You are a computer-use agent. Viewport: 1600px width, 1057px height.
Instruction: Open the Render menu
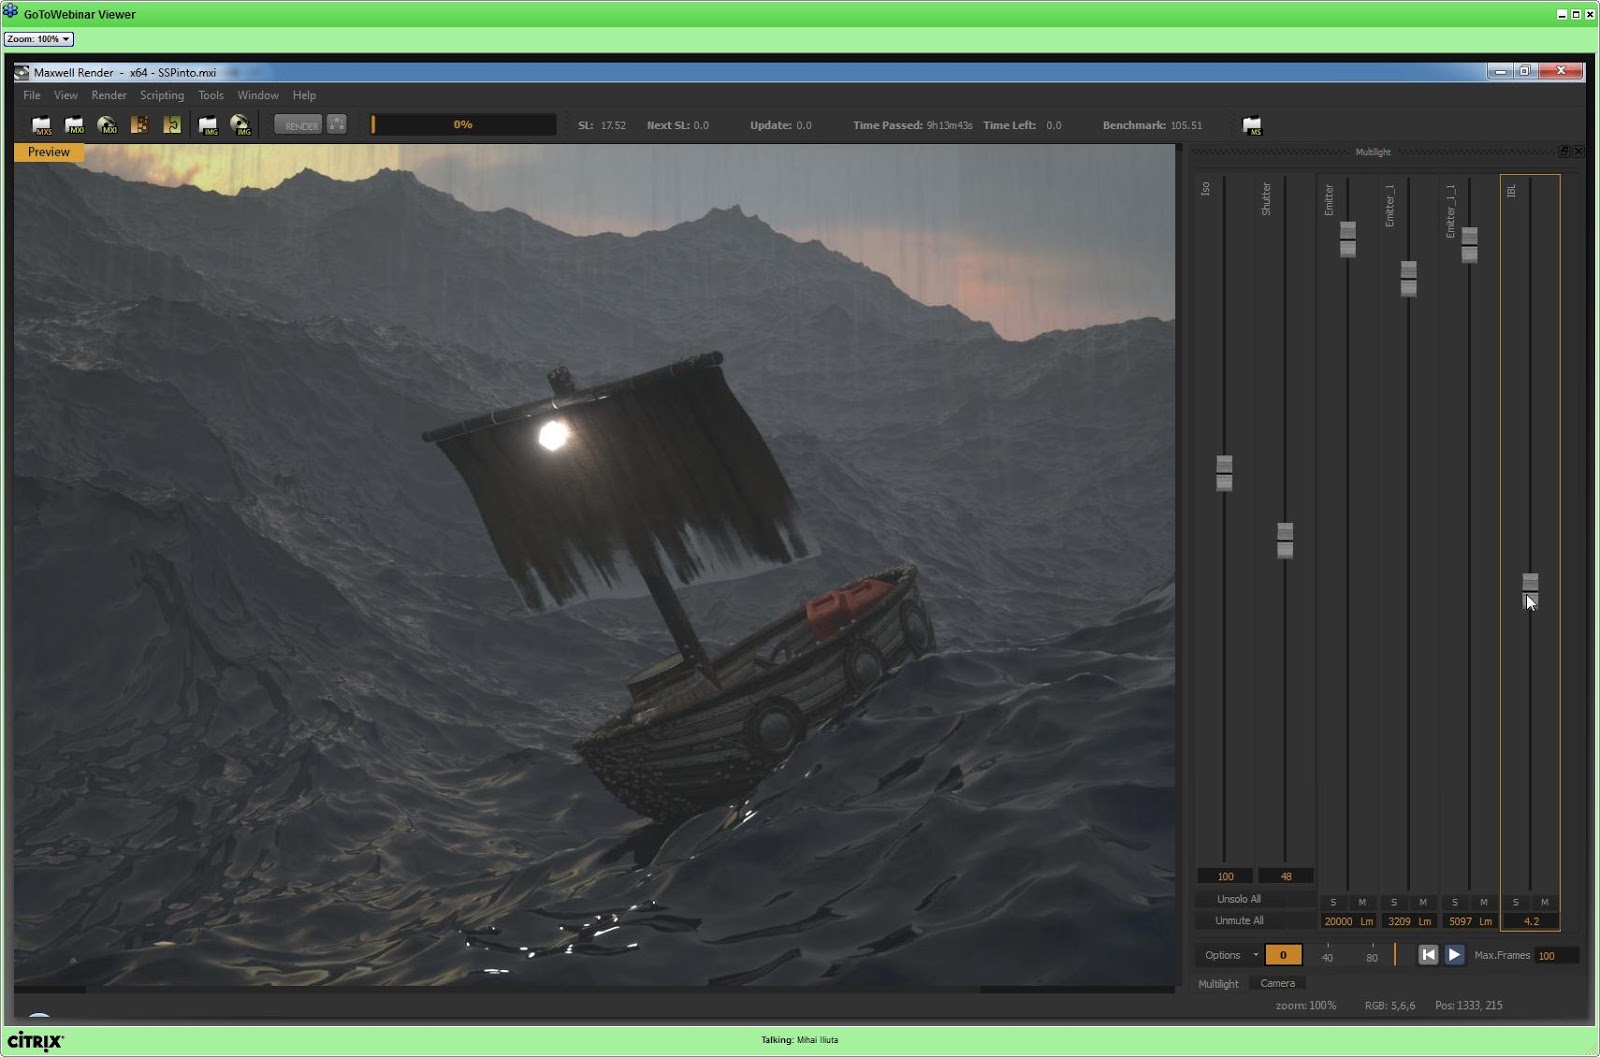(x=109, y=95)
